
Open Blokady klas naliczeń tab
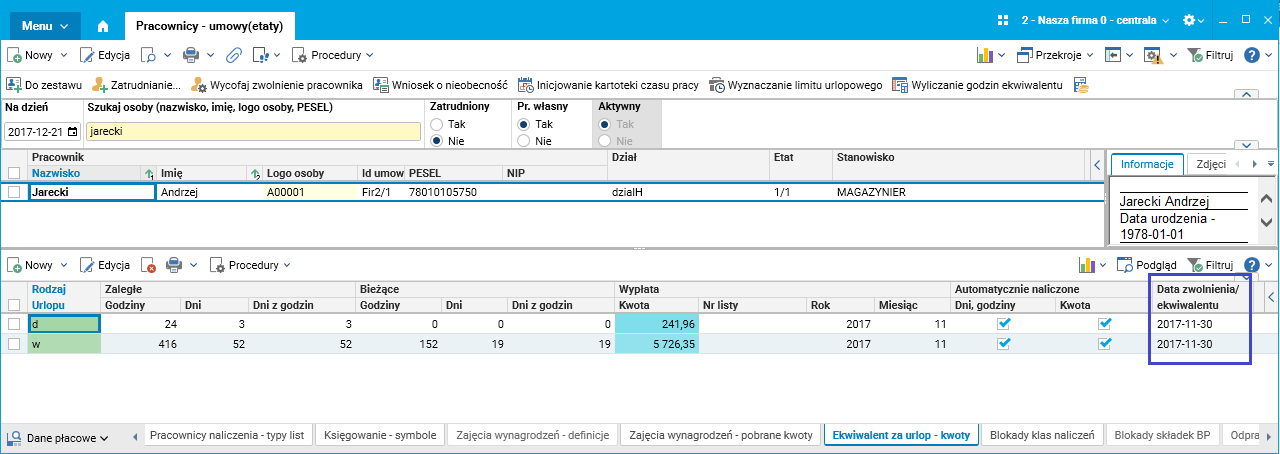1041,435
